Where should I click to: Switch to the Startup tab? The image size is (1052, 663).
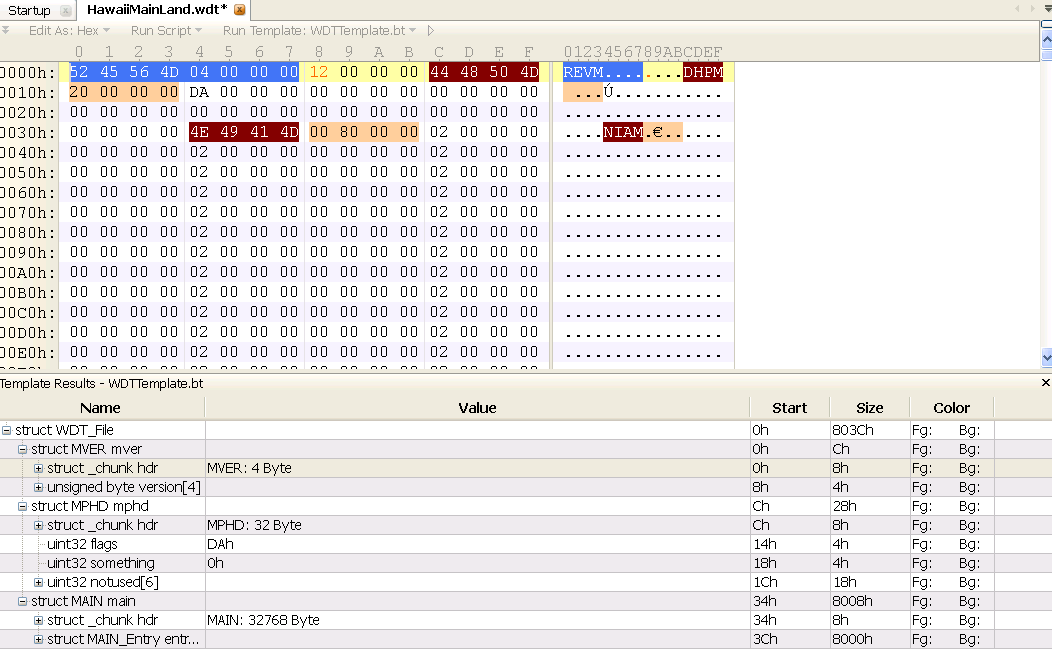[x=30, y=11]
